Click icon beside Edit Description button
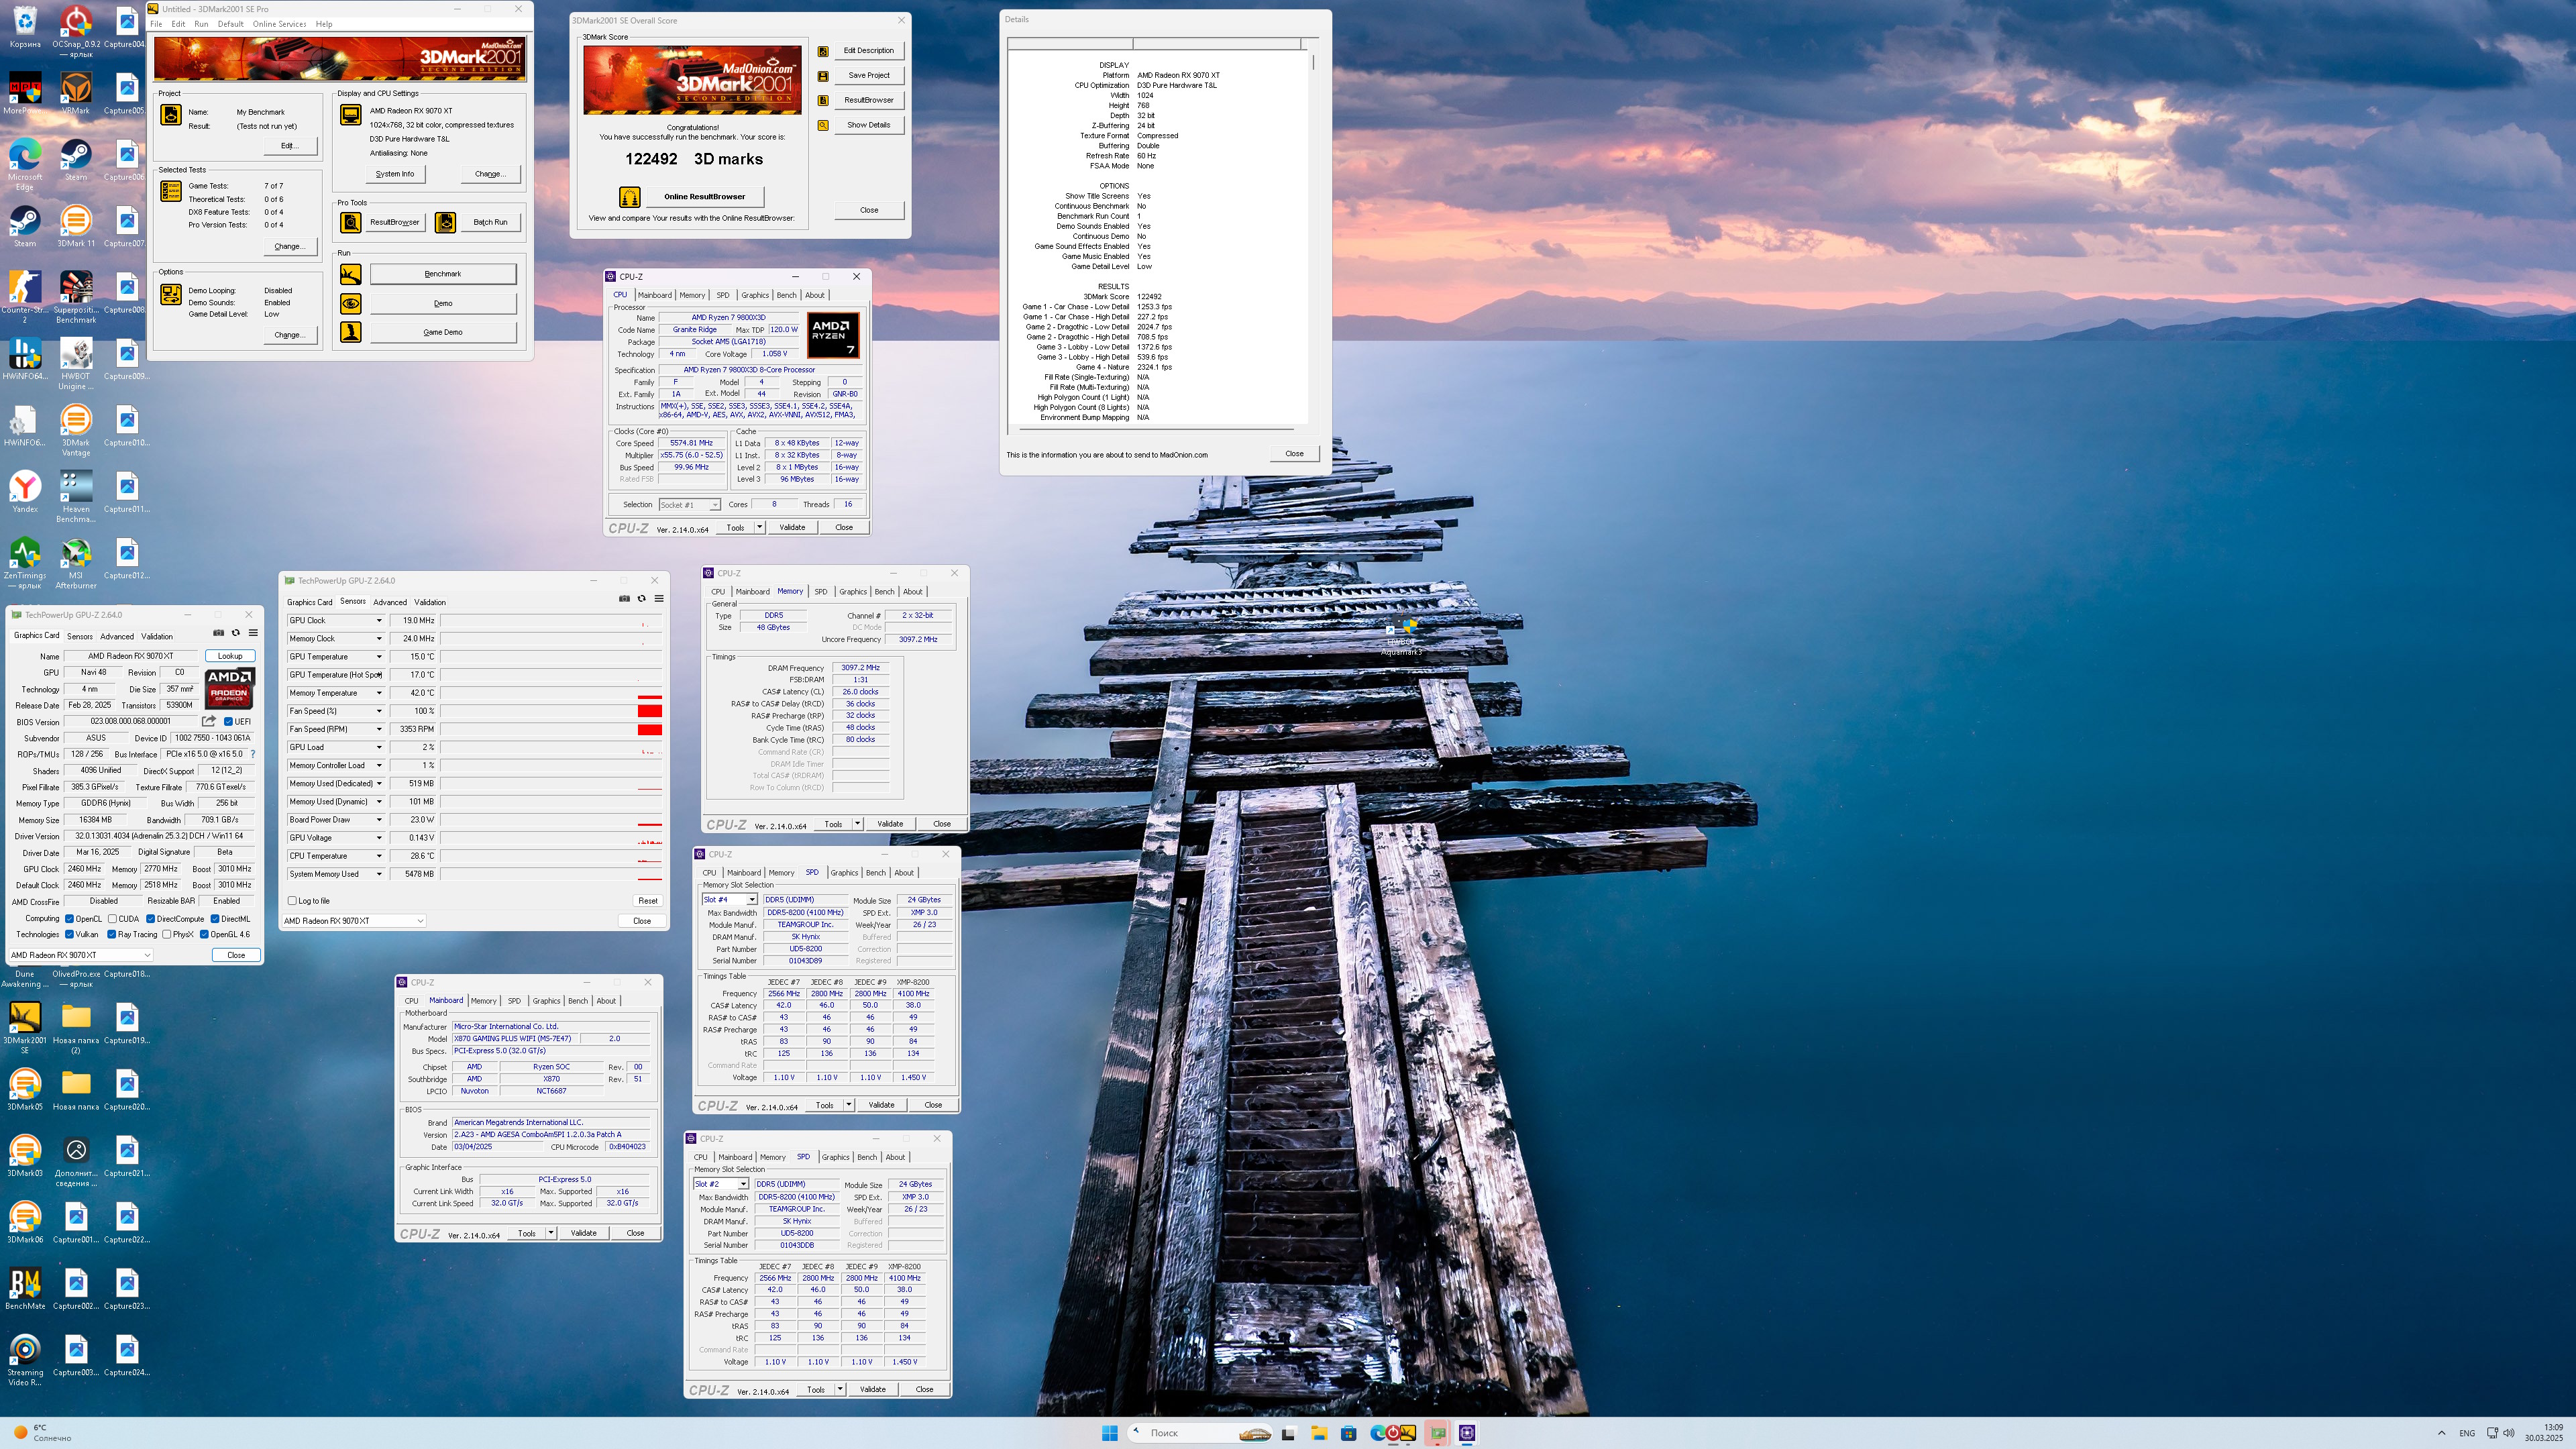The image size is (2576, 1449). (823, 51)
